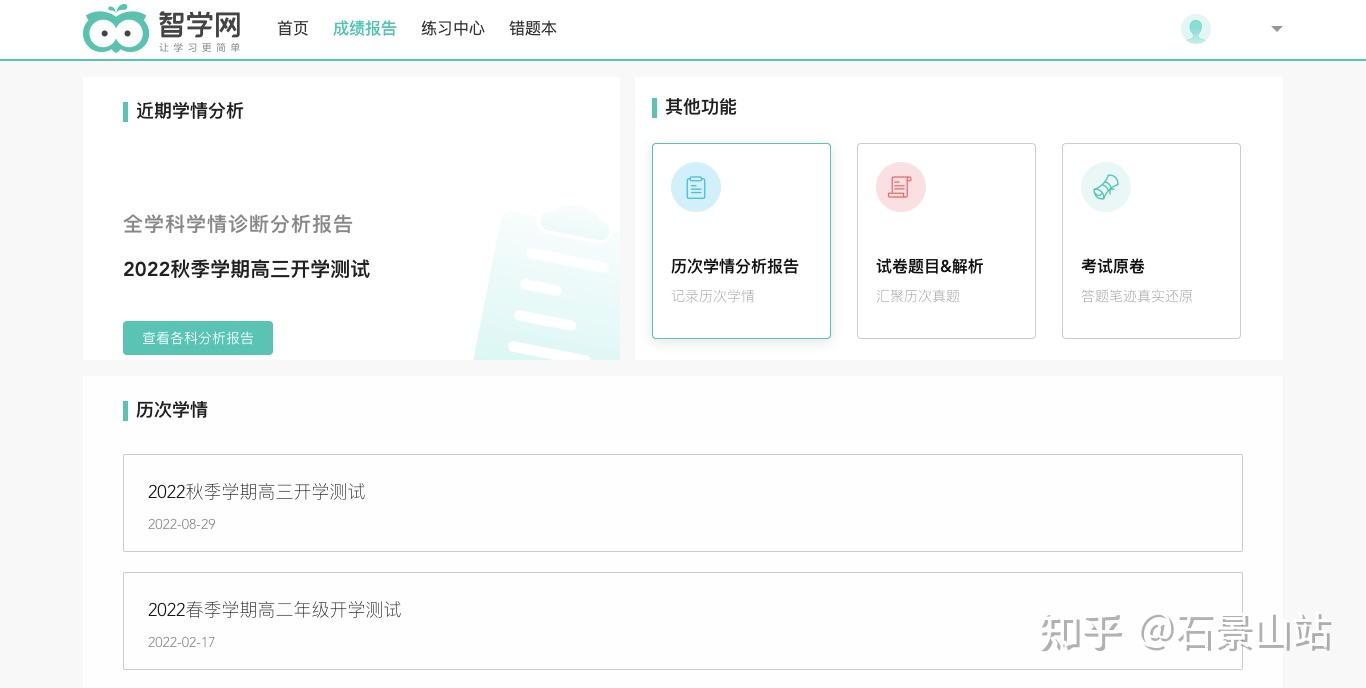This screenshot has height=688, width=1366.
Task: Click the 2022秋季学期高三开学测试 heading in 近期学情分析
Action: [x=247, y=269]
